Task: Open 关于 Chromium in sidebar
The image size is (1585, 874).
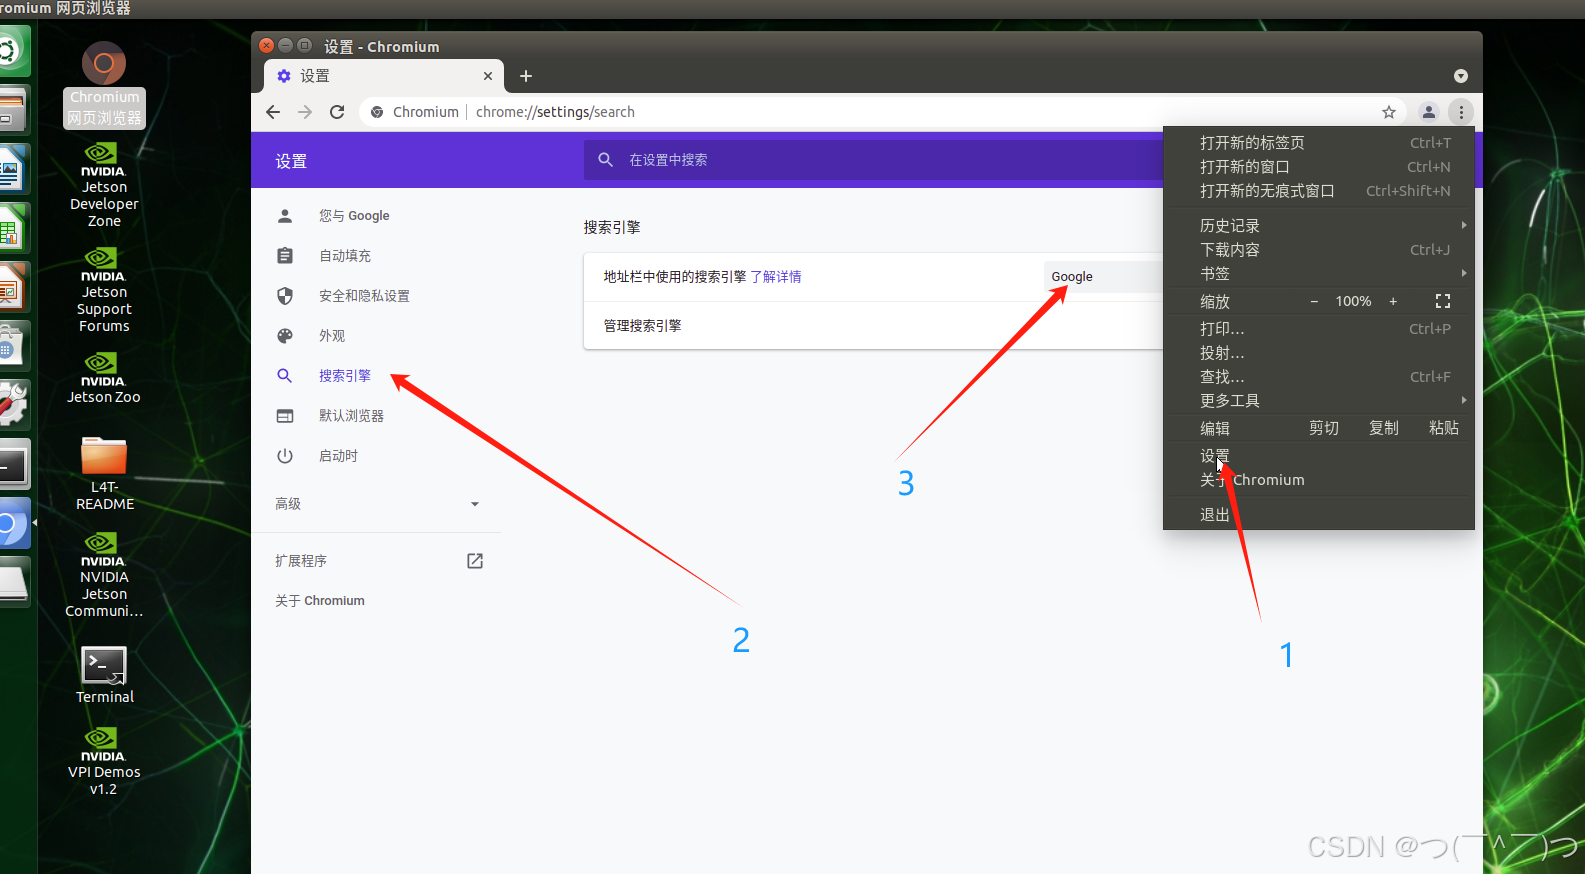Action: pos(320,601)
